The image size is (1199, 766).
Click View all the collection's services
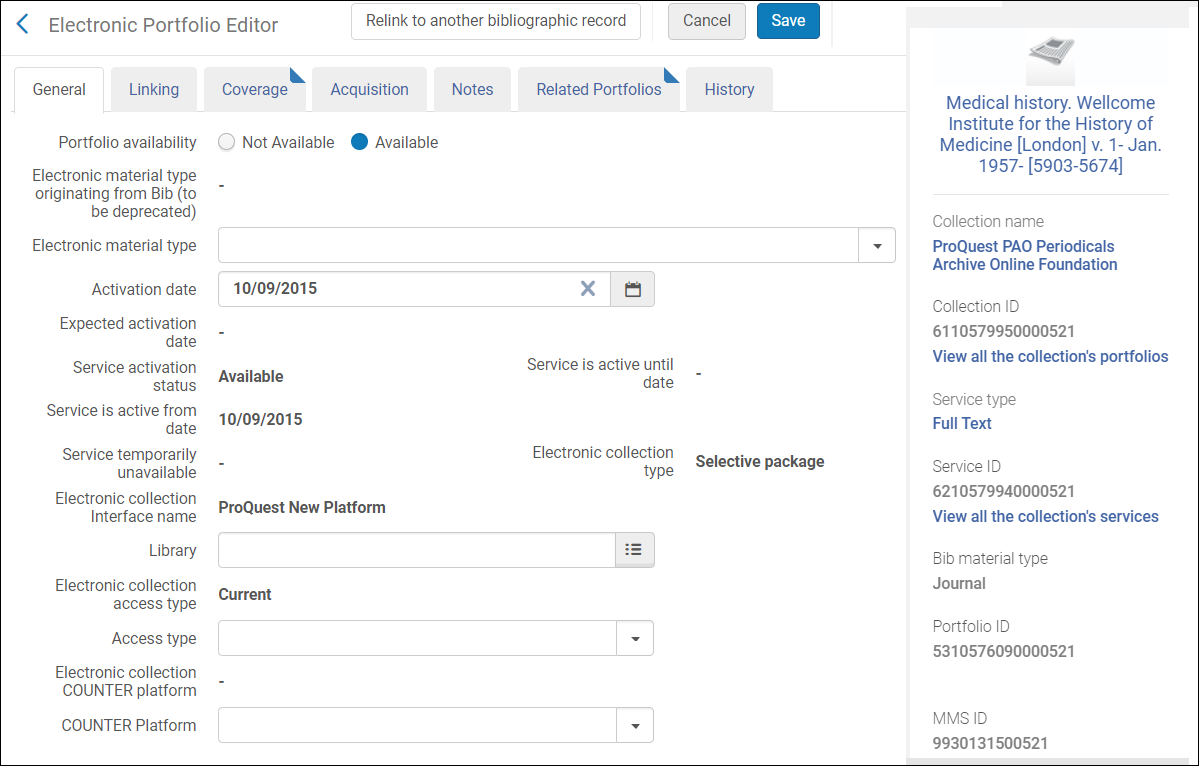pyautogui.click(x=1045, y=516)
